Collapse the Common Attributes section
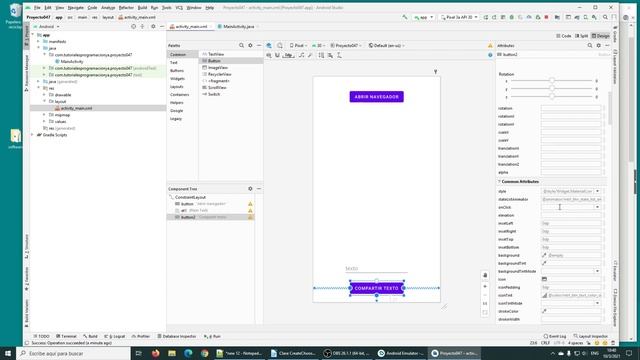 click(x=499, y=181)
